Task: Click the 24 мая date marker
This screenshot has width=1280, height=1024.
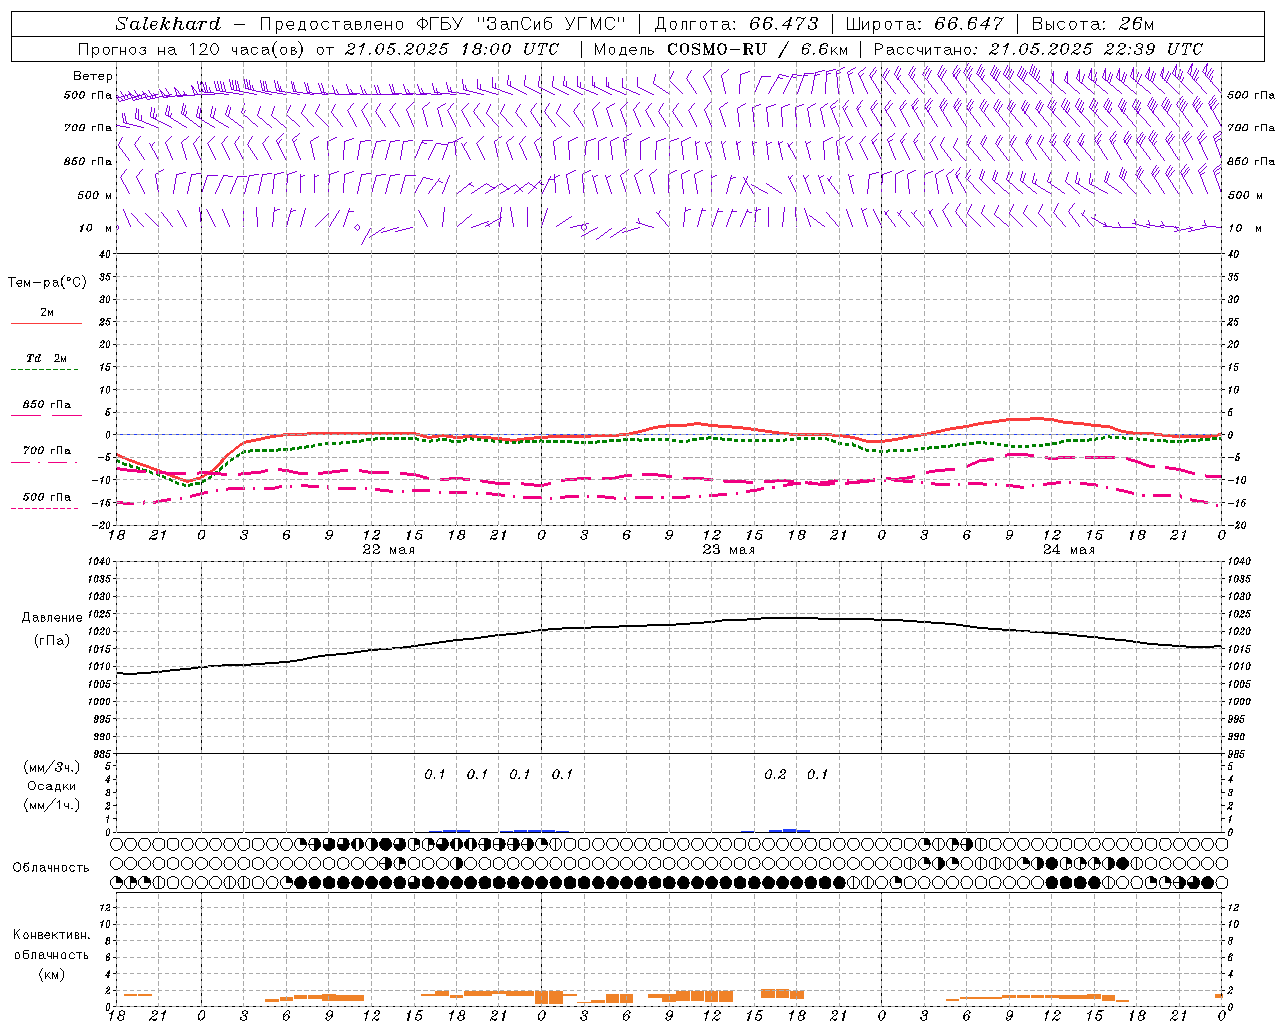Action: (1069, 550)
